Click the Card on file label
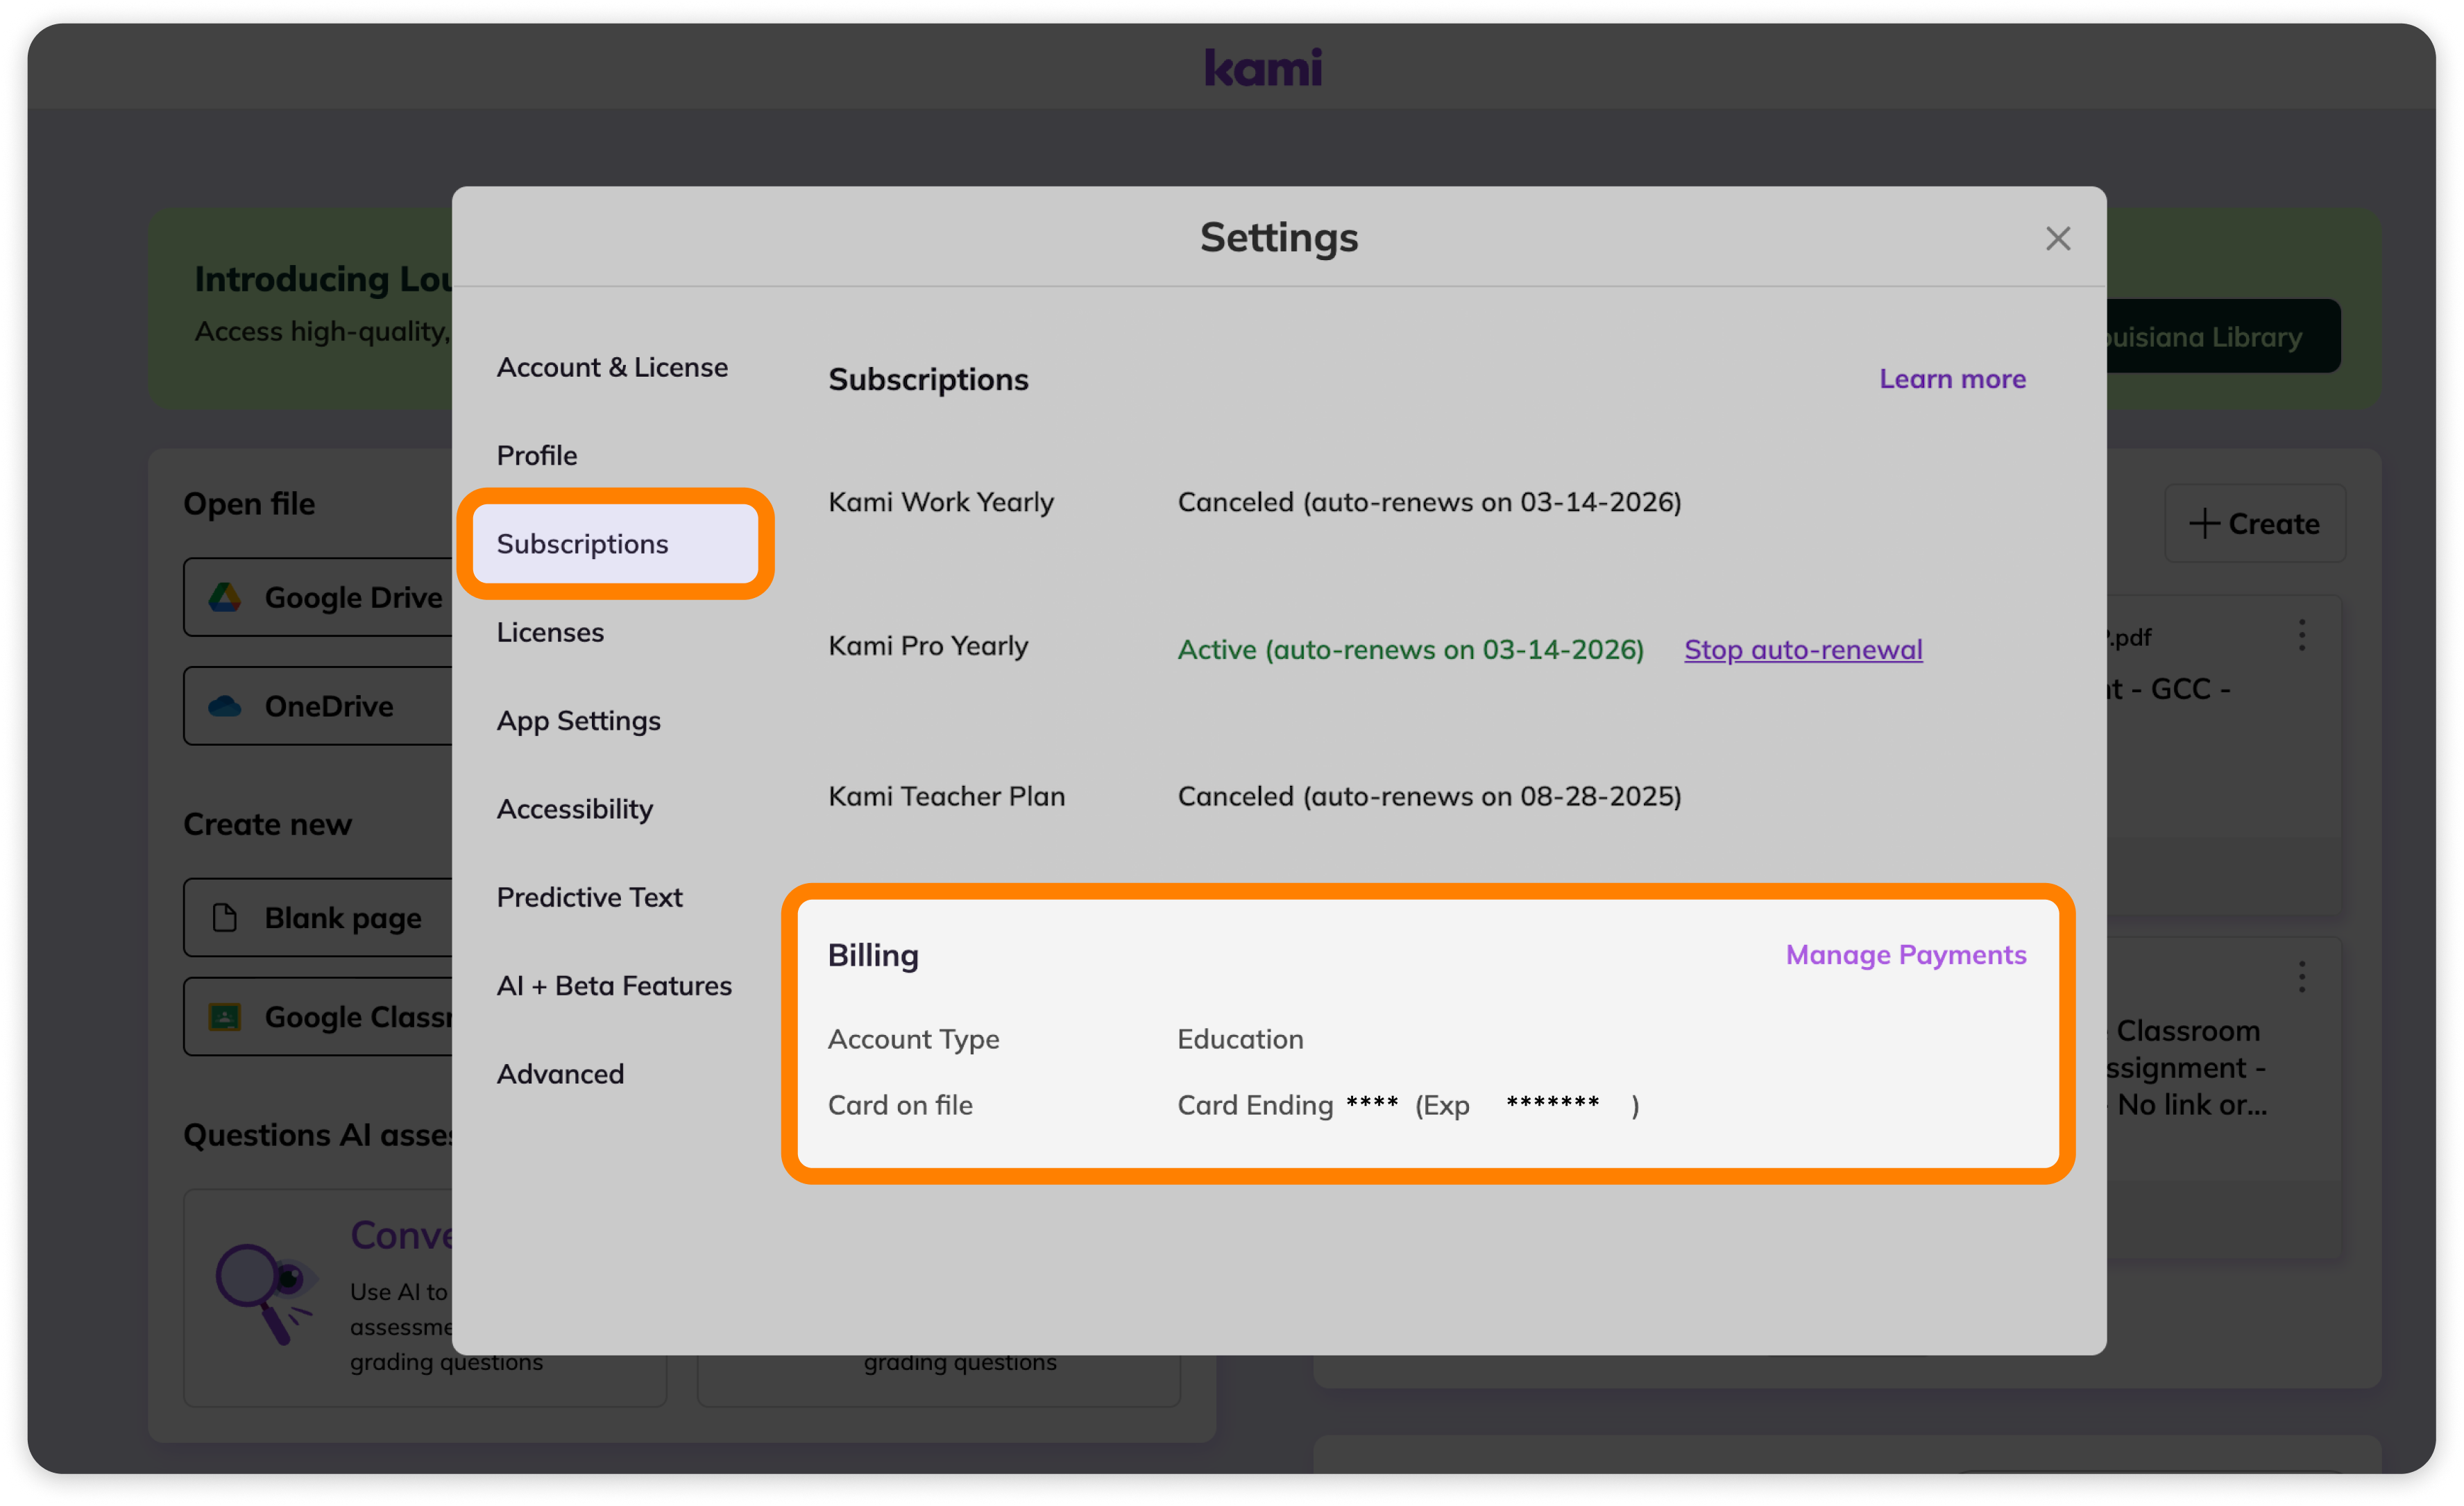Image resolution: width=2464 pixels, height=1506 pixels. (899, 1105)
